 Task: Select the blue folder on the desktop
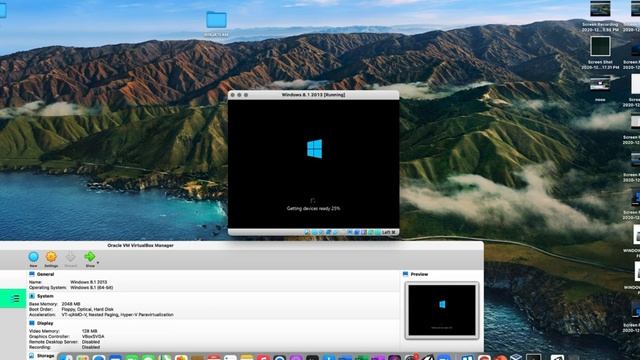[x=216, y=20]
